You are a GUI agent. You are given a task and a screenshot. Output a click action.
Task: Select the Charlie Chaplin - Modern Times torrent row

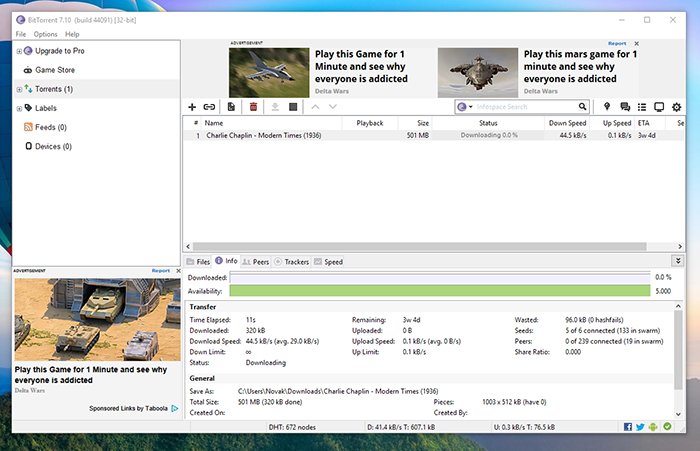coord(433,135)
